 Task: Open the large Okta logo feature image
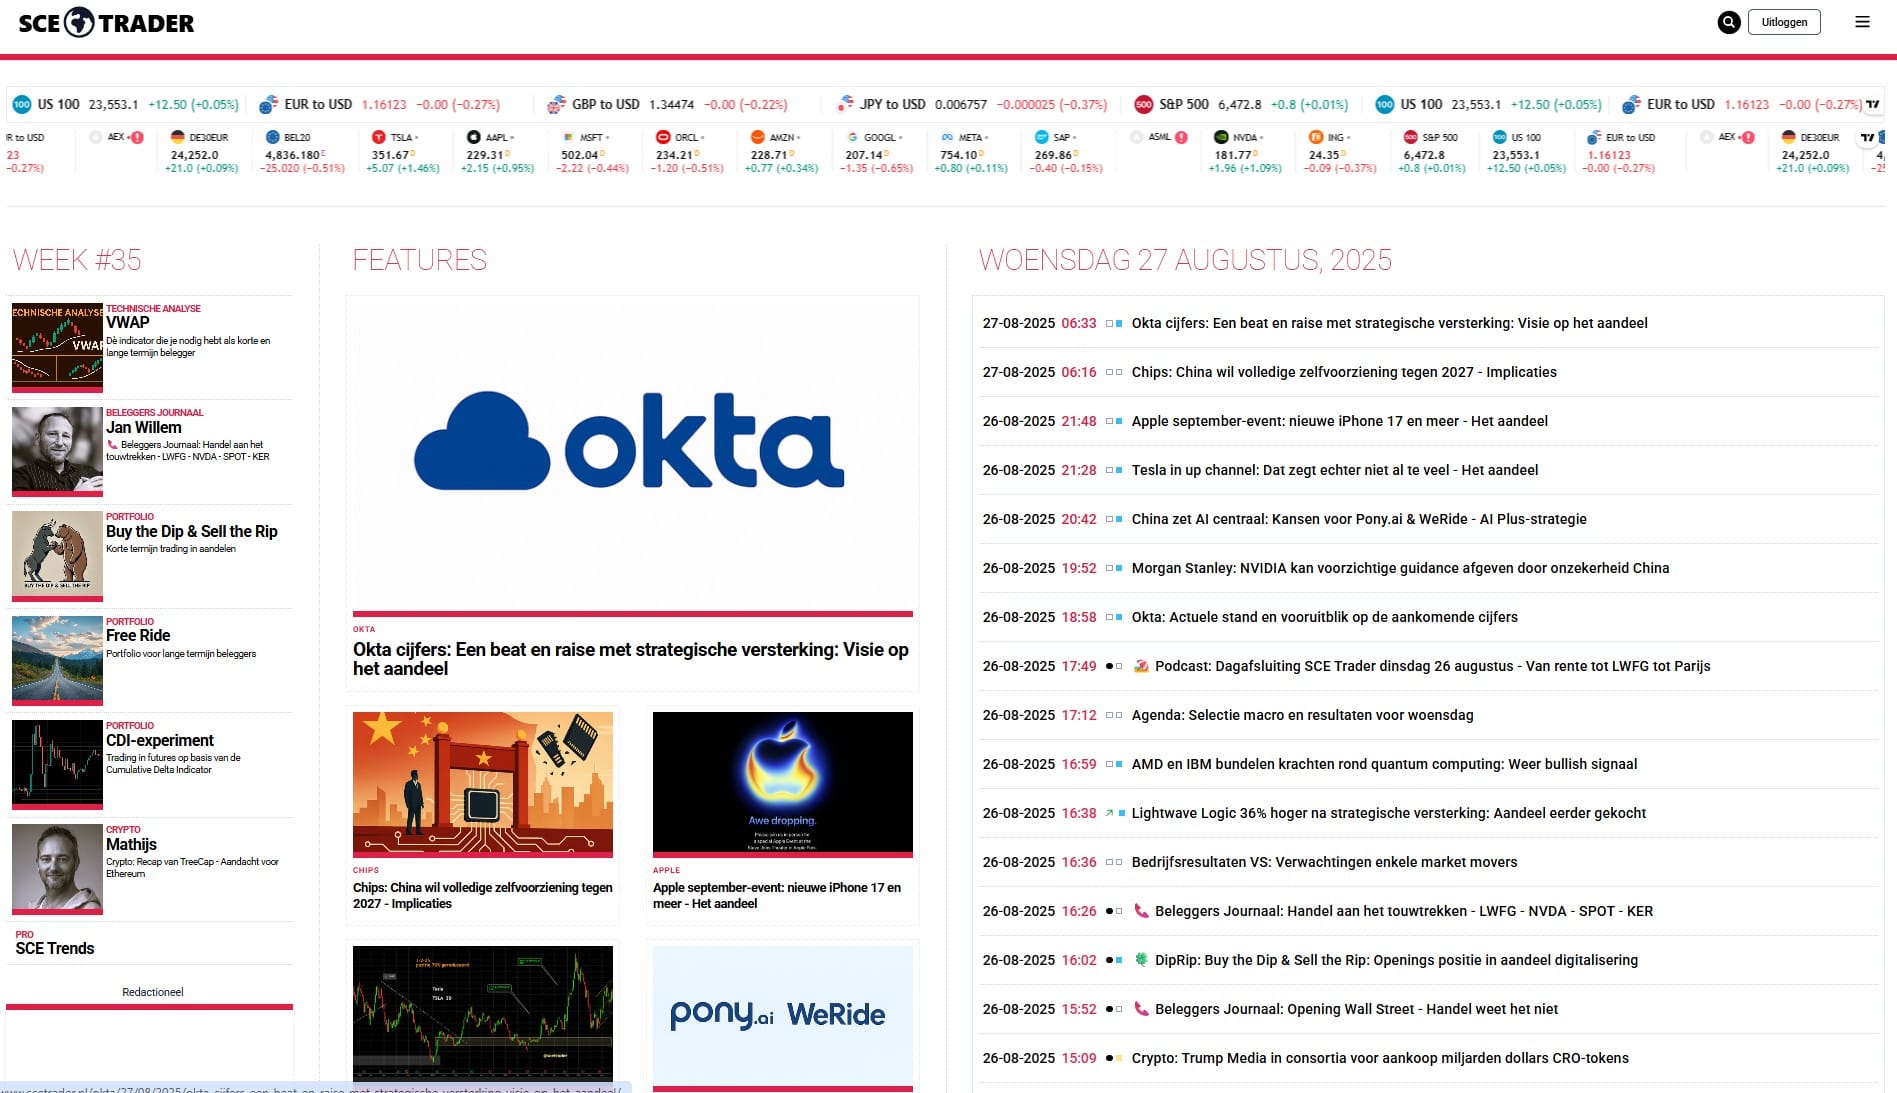point(633,456)
